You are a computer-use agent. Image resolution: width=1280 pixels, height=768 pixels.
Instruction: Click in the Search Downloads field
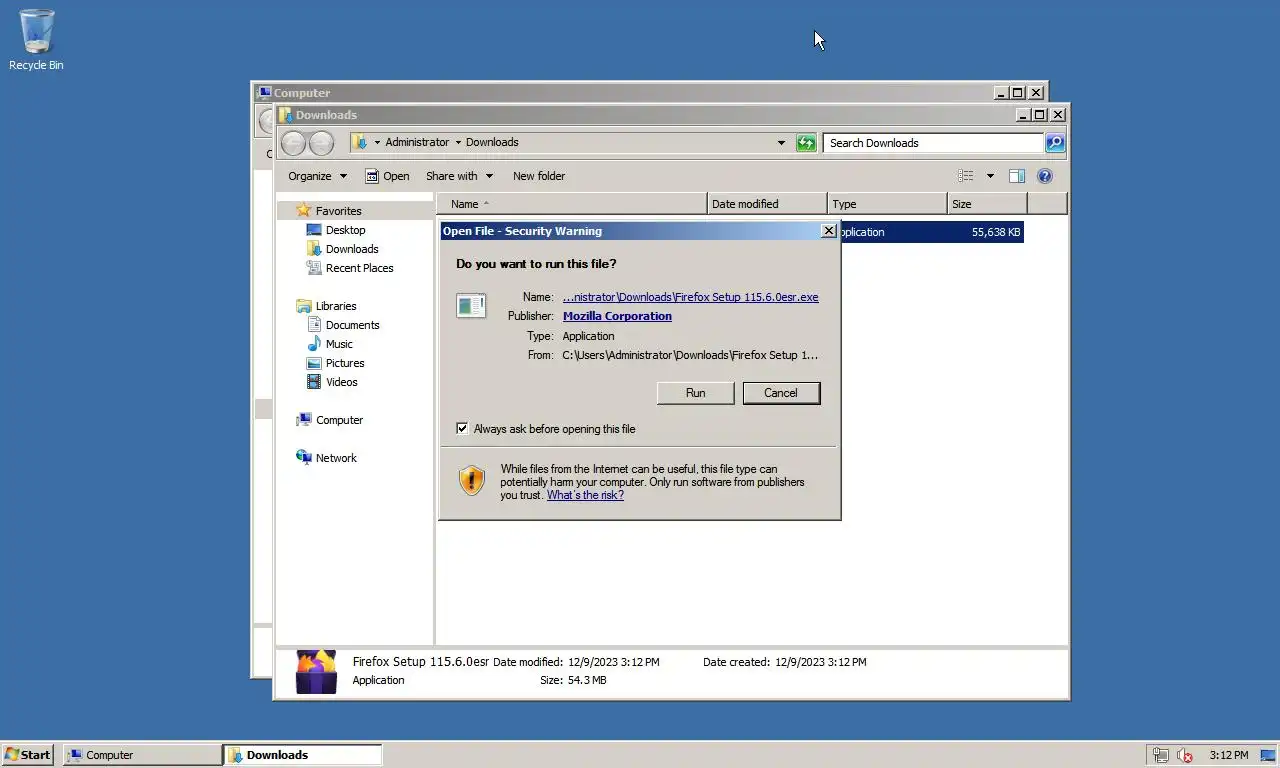point(933,143)
